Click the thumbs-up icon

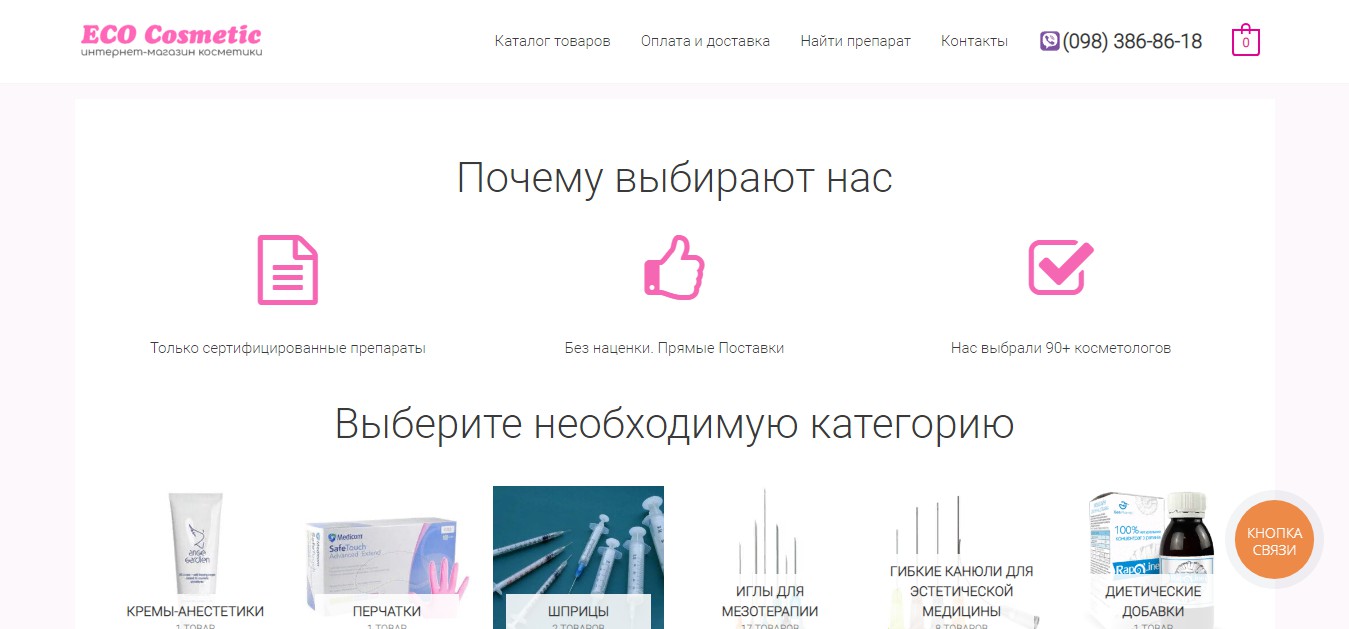(x=674, y=267)
